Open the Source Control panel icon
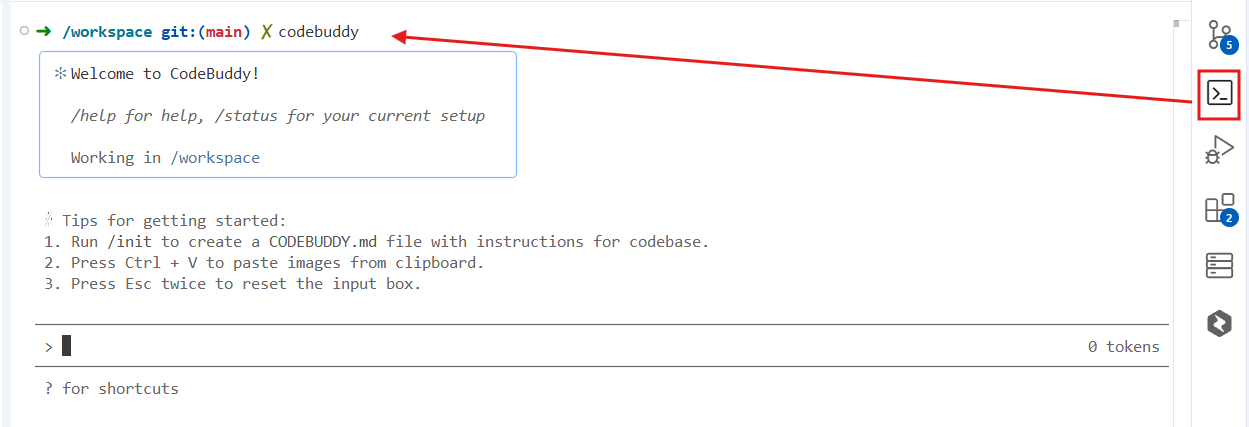 [x=1219, y=36]
